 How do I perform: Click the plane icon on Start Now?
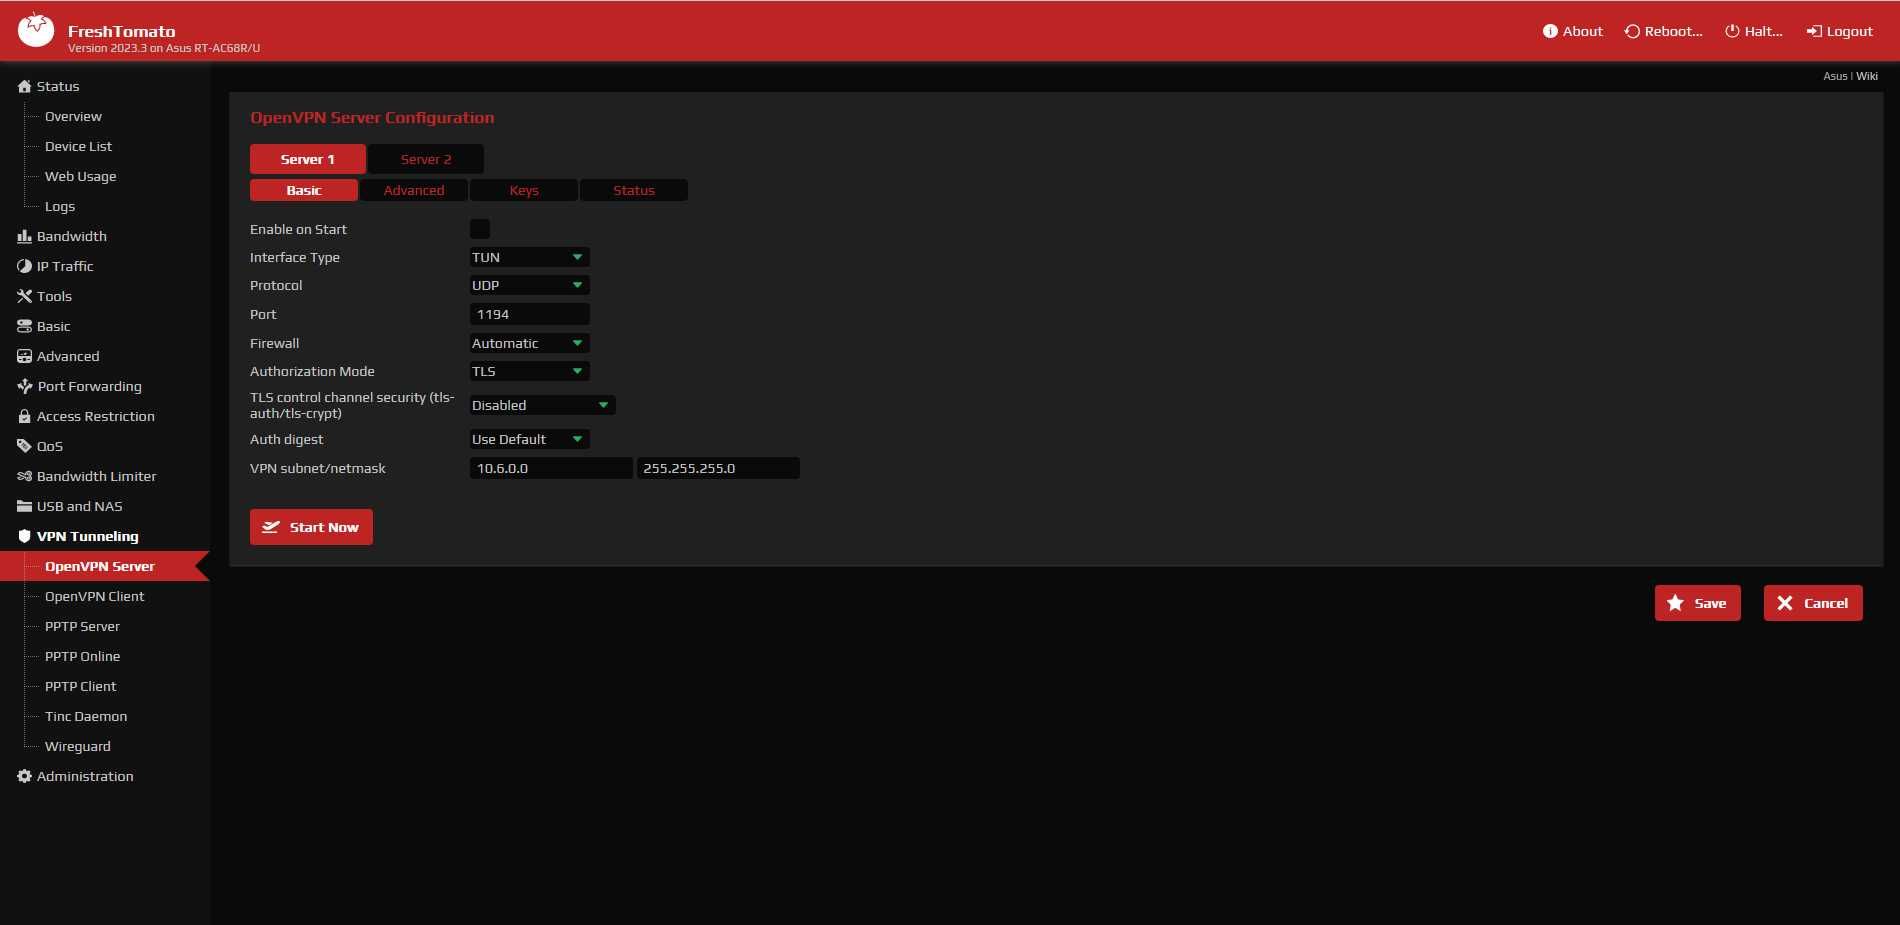(270, 527)
